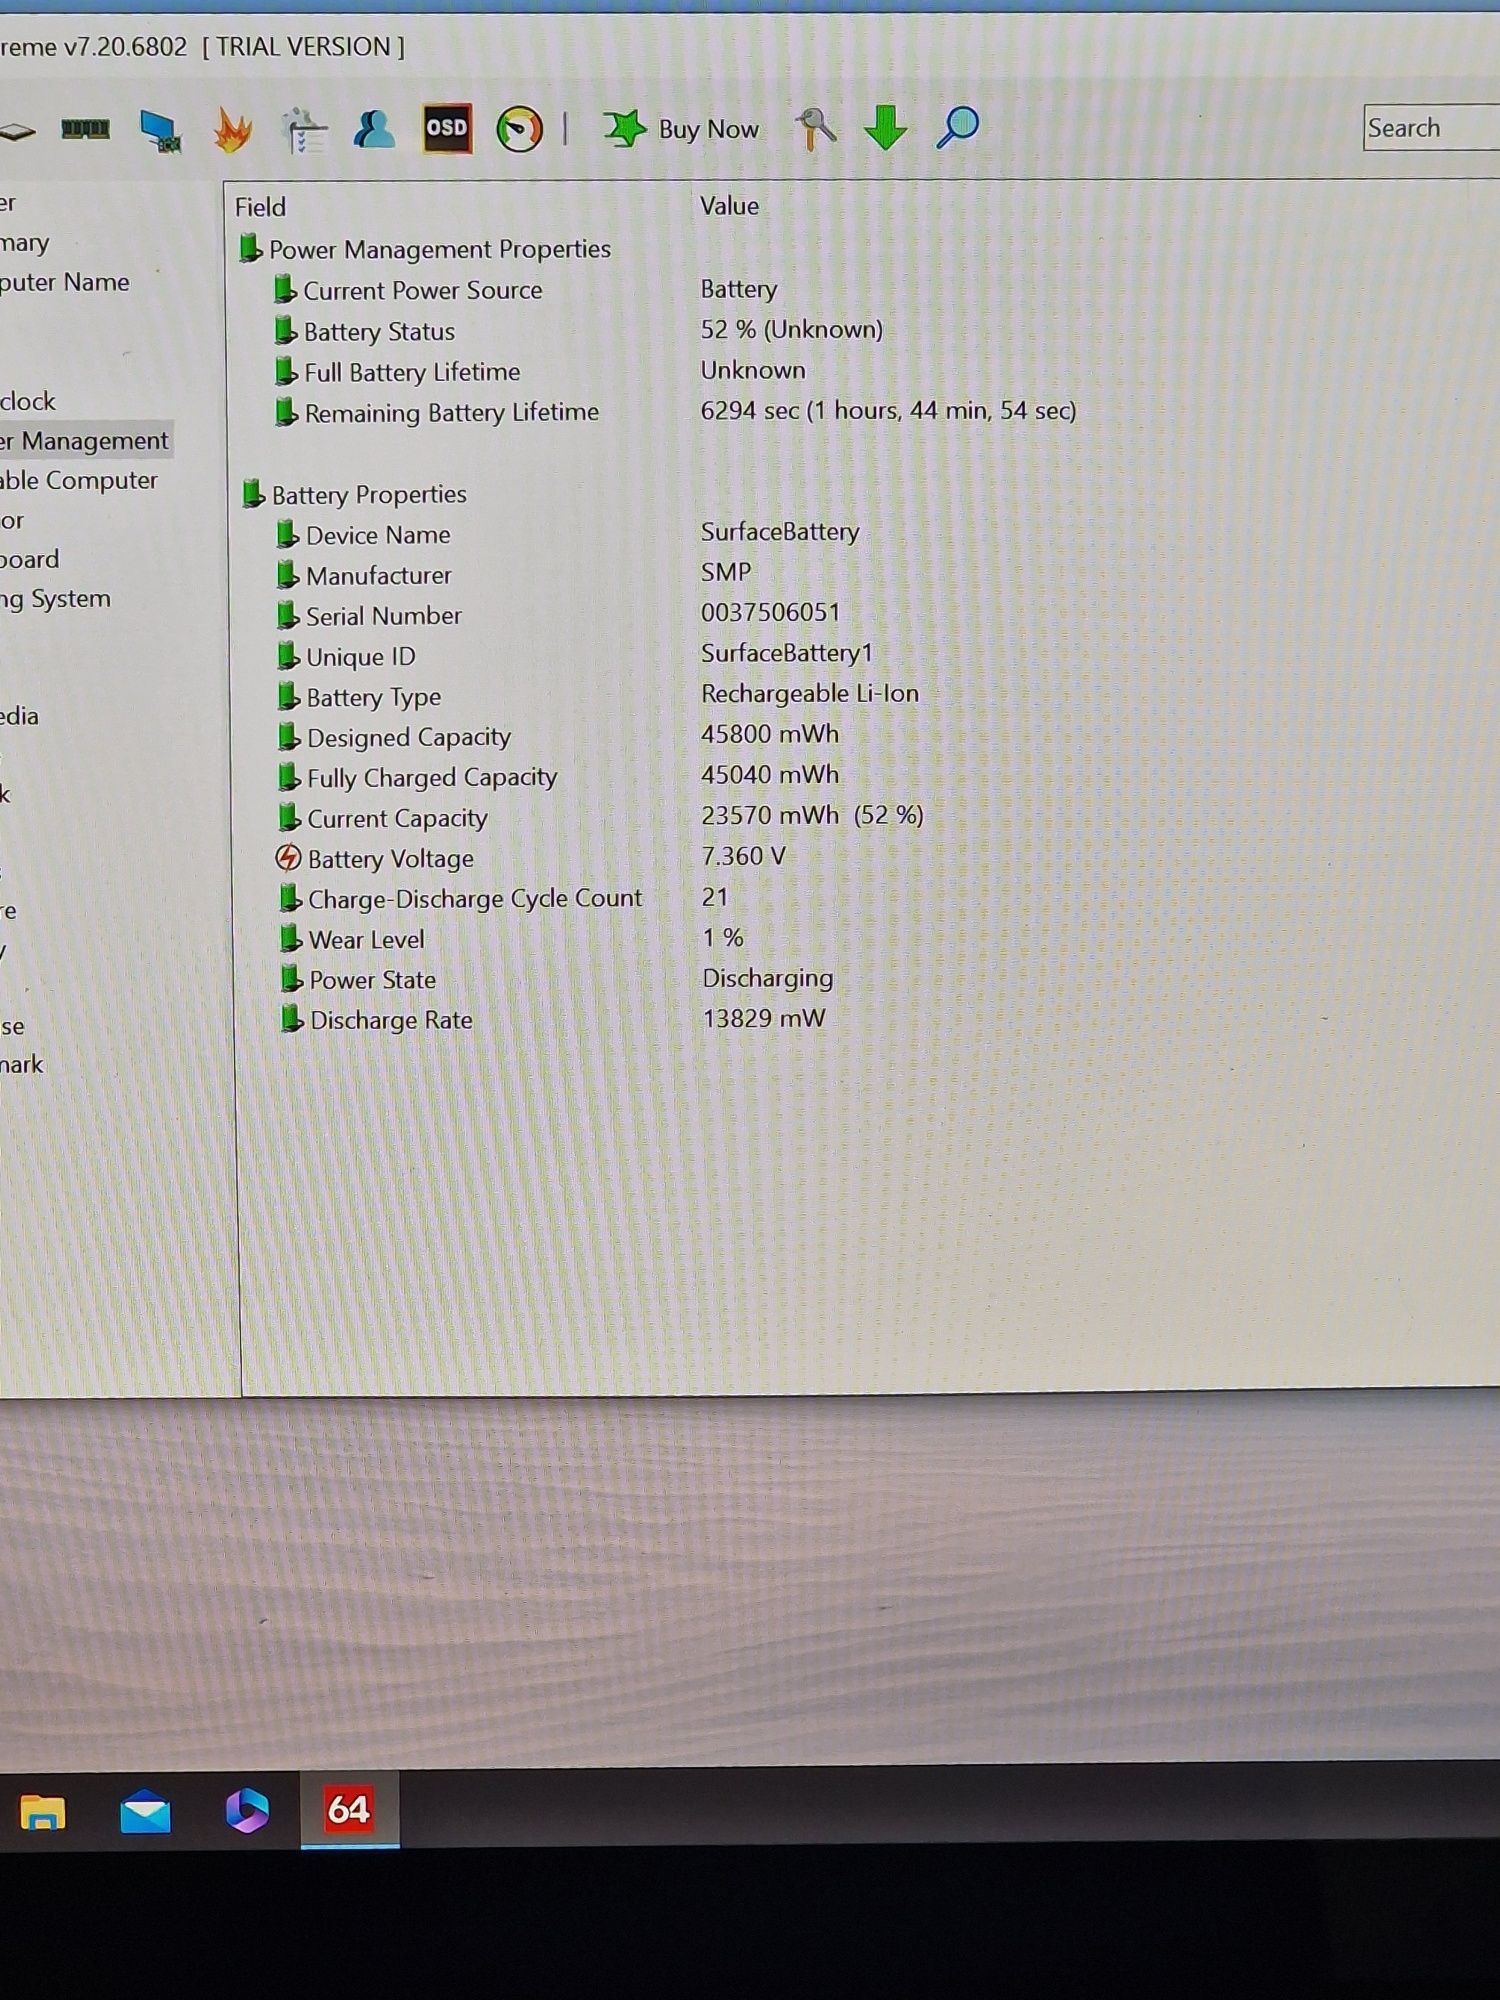Select the Summary sidebar tree item

click(25, 243)
